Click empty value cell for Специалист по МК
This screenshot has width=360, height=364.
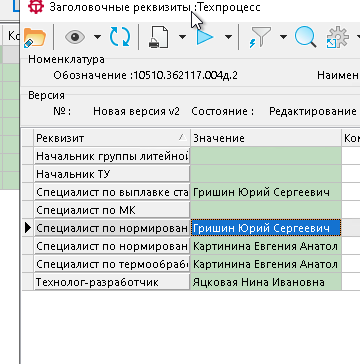pyautogui.click(x=266, y=210)
